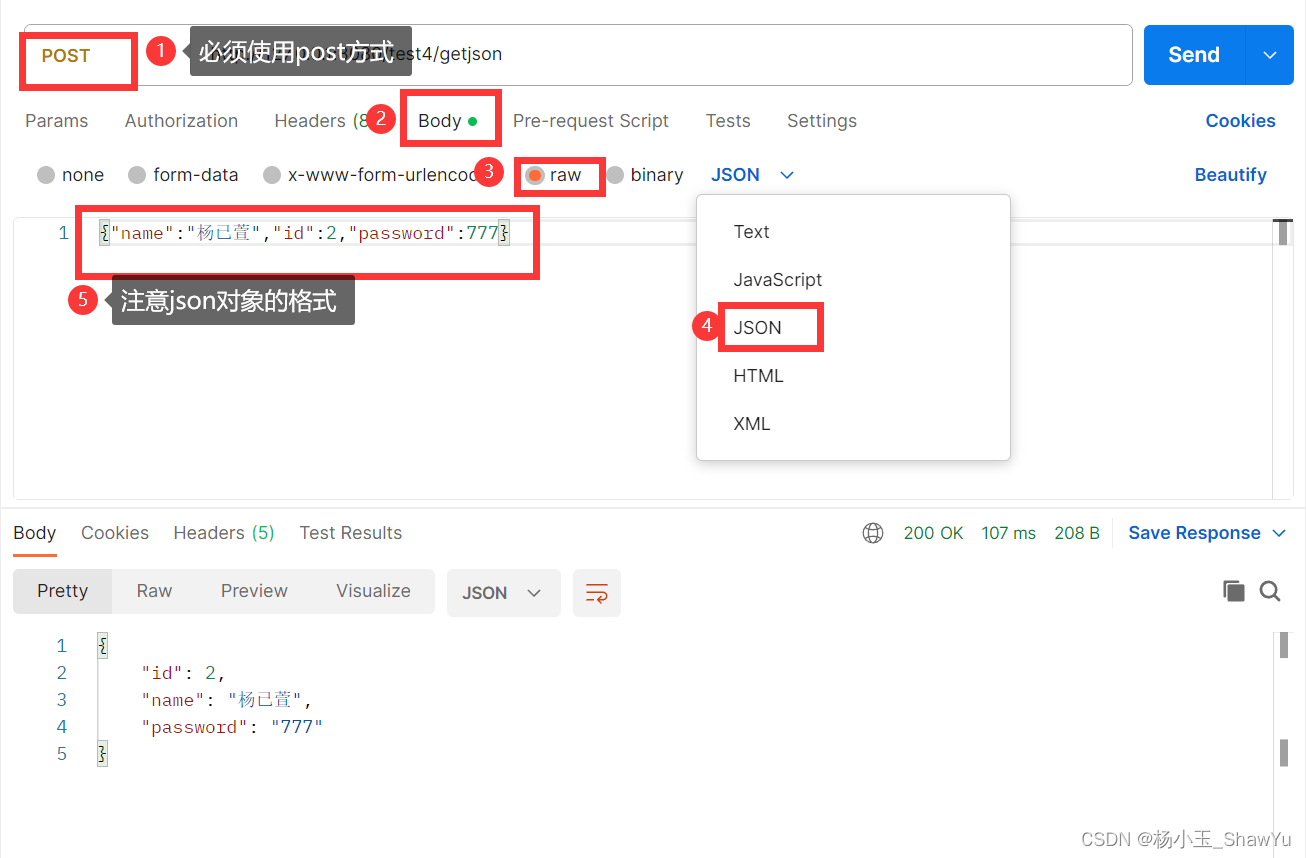
Task: Open the response search with the magnifier icon
Action: (x=1270, y=591)
